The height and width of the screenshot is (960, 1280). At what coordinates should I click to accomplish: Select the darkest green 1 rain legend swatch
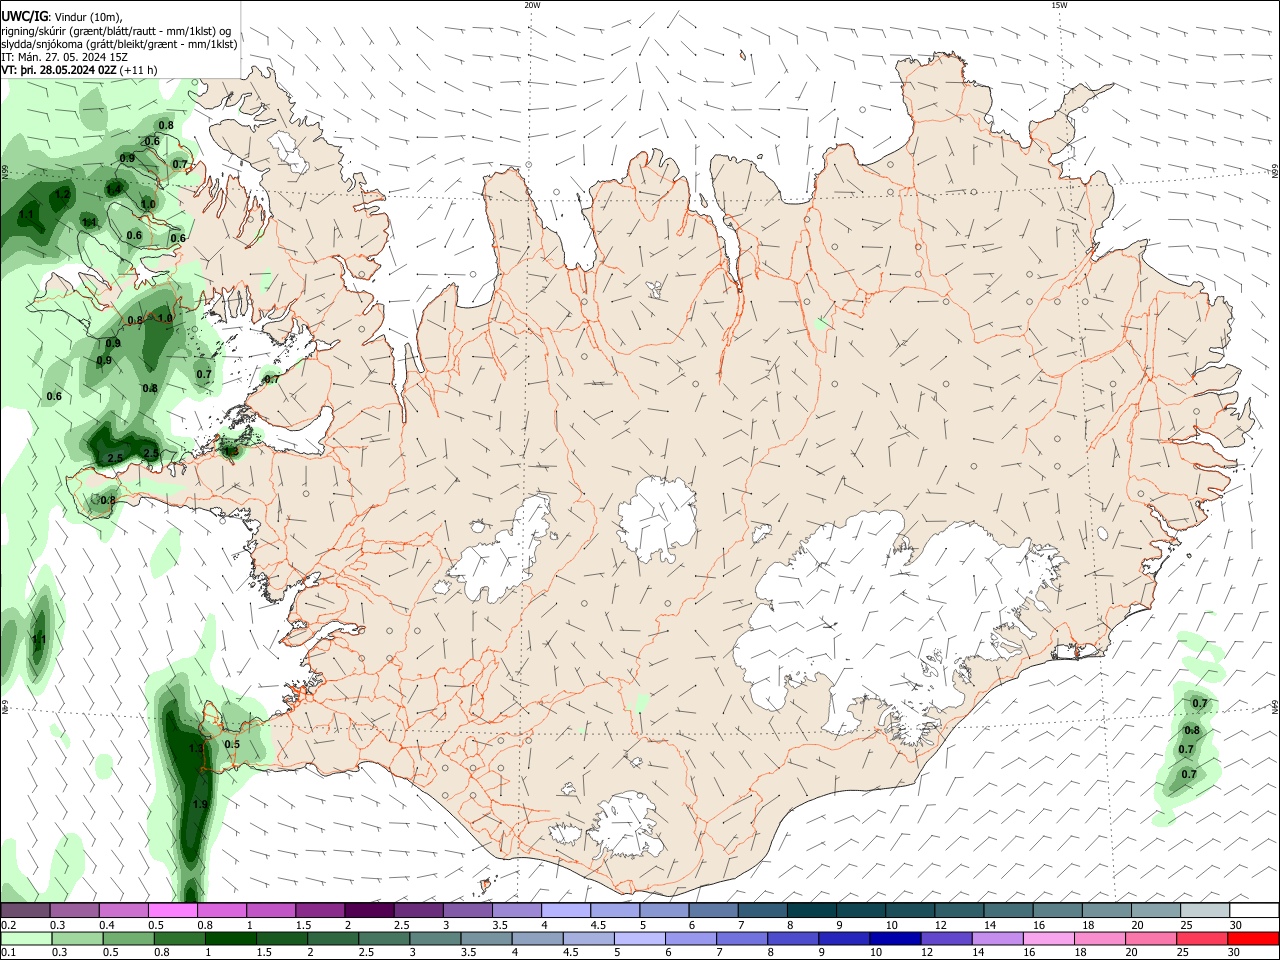(x=231, y=938)
